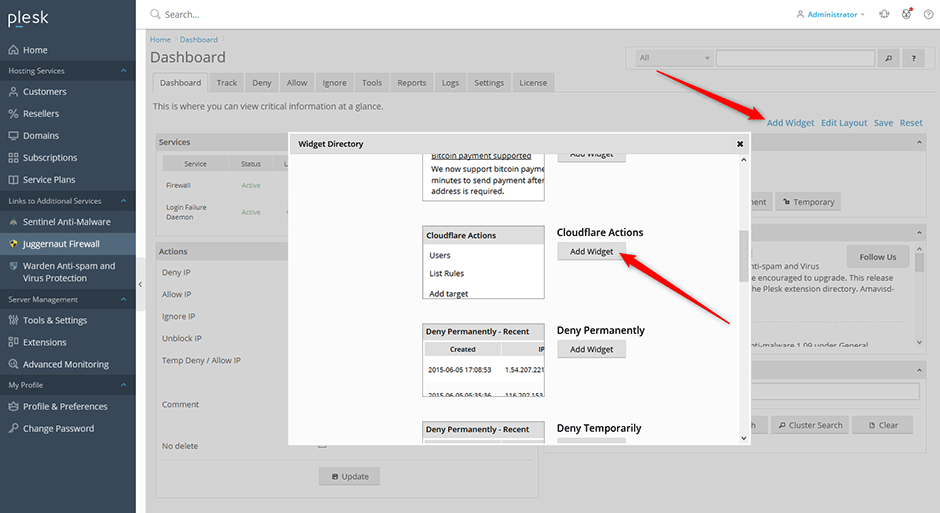Click the Home breadcrumb link
Image resolution: width=940 pixels, height=513 pixels.
pyautogui.click(x=160, y=40)
